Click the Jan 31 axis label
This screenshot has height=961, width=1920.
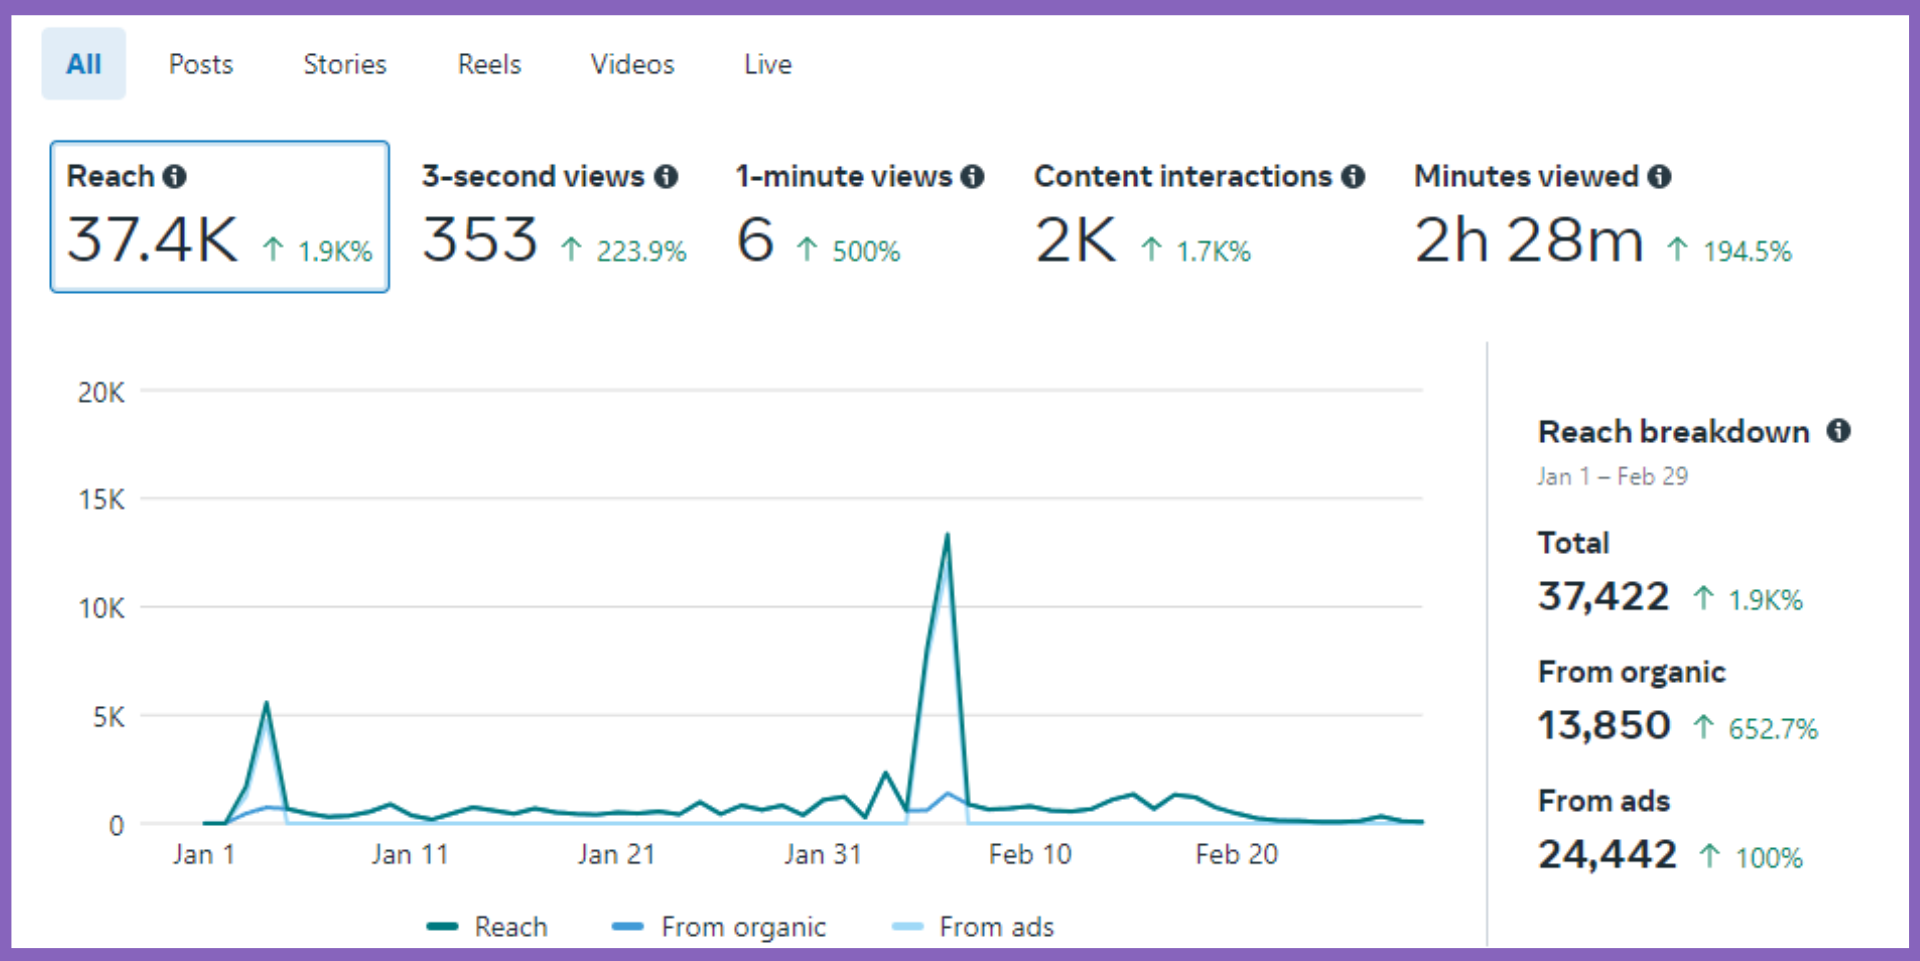pyautogui.click(x=822, y=855)
